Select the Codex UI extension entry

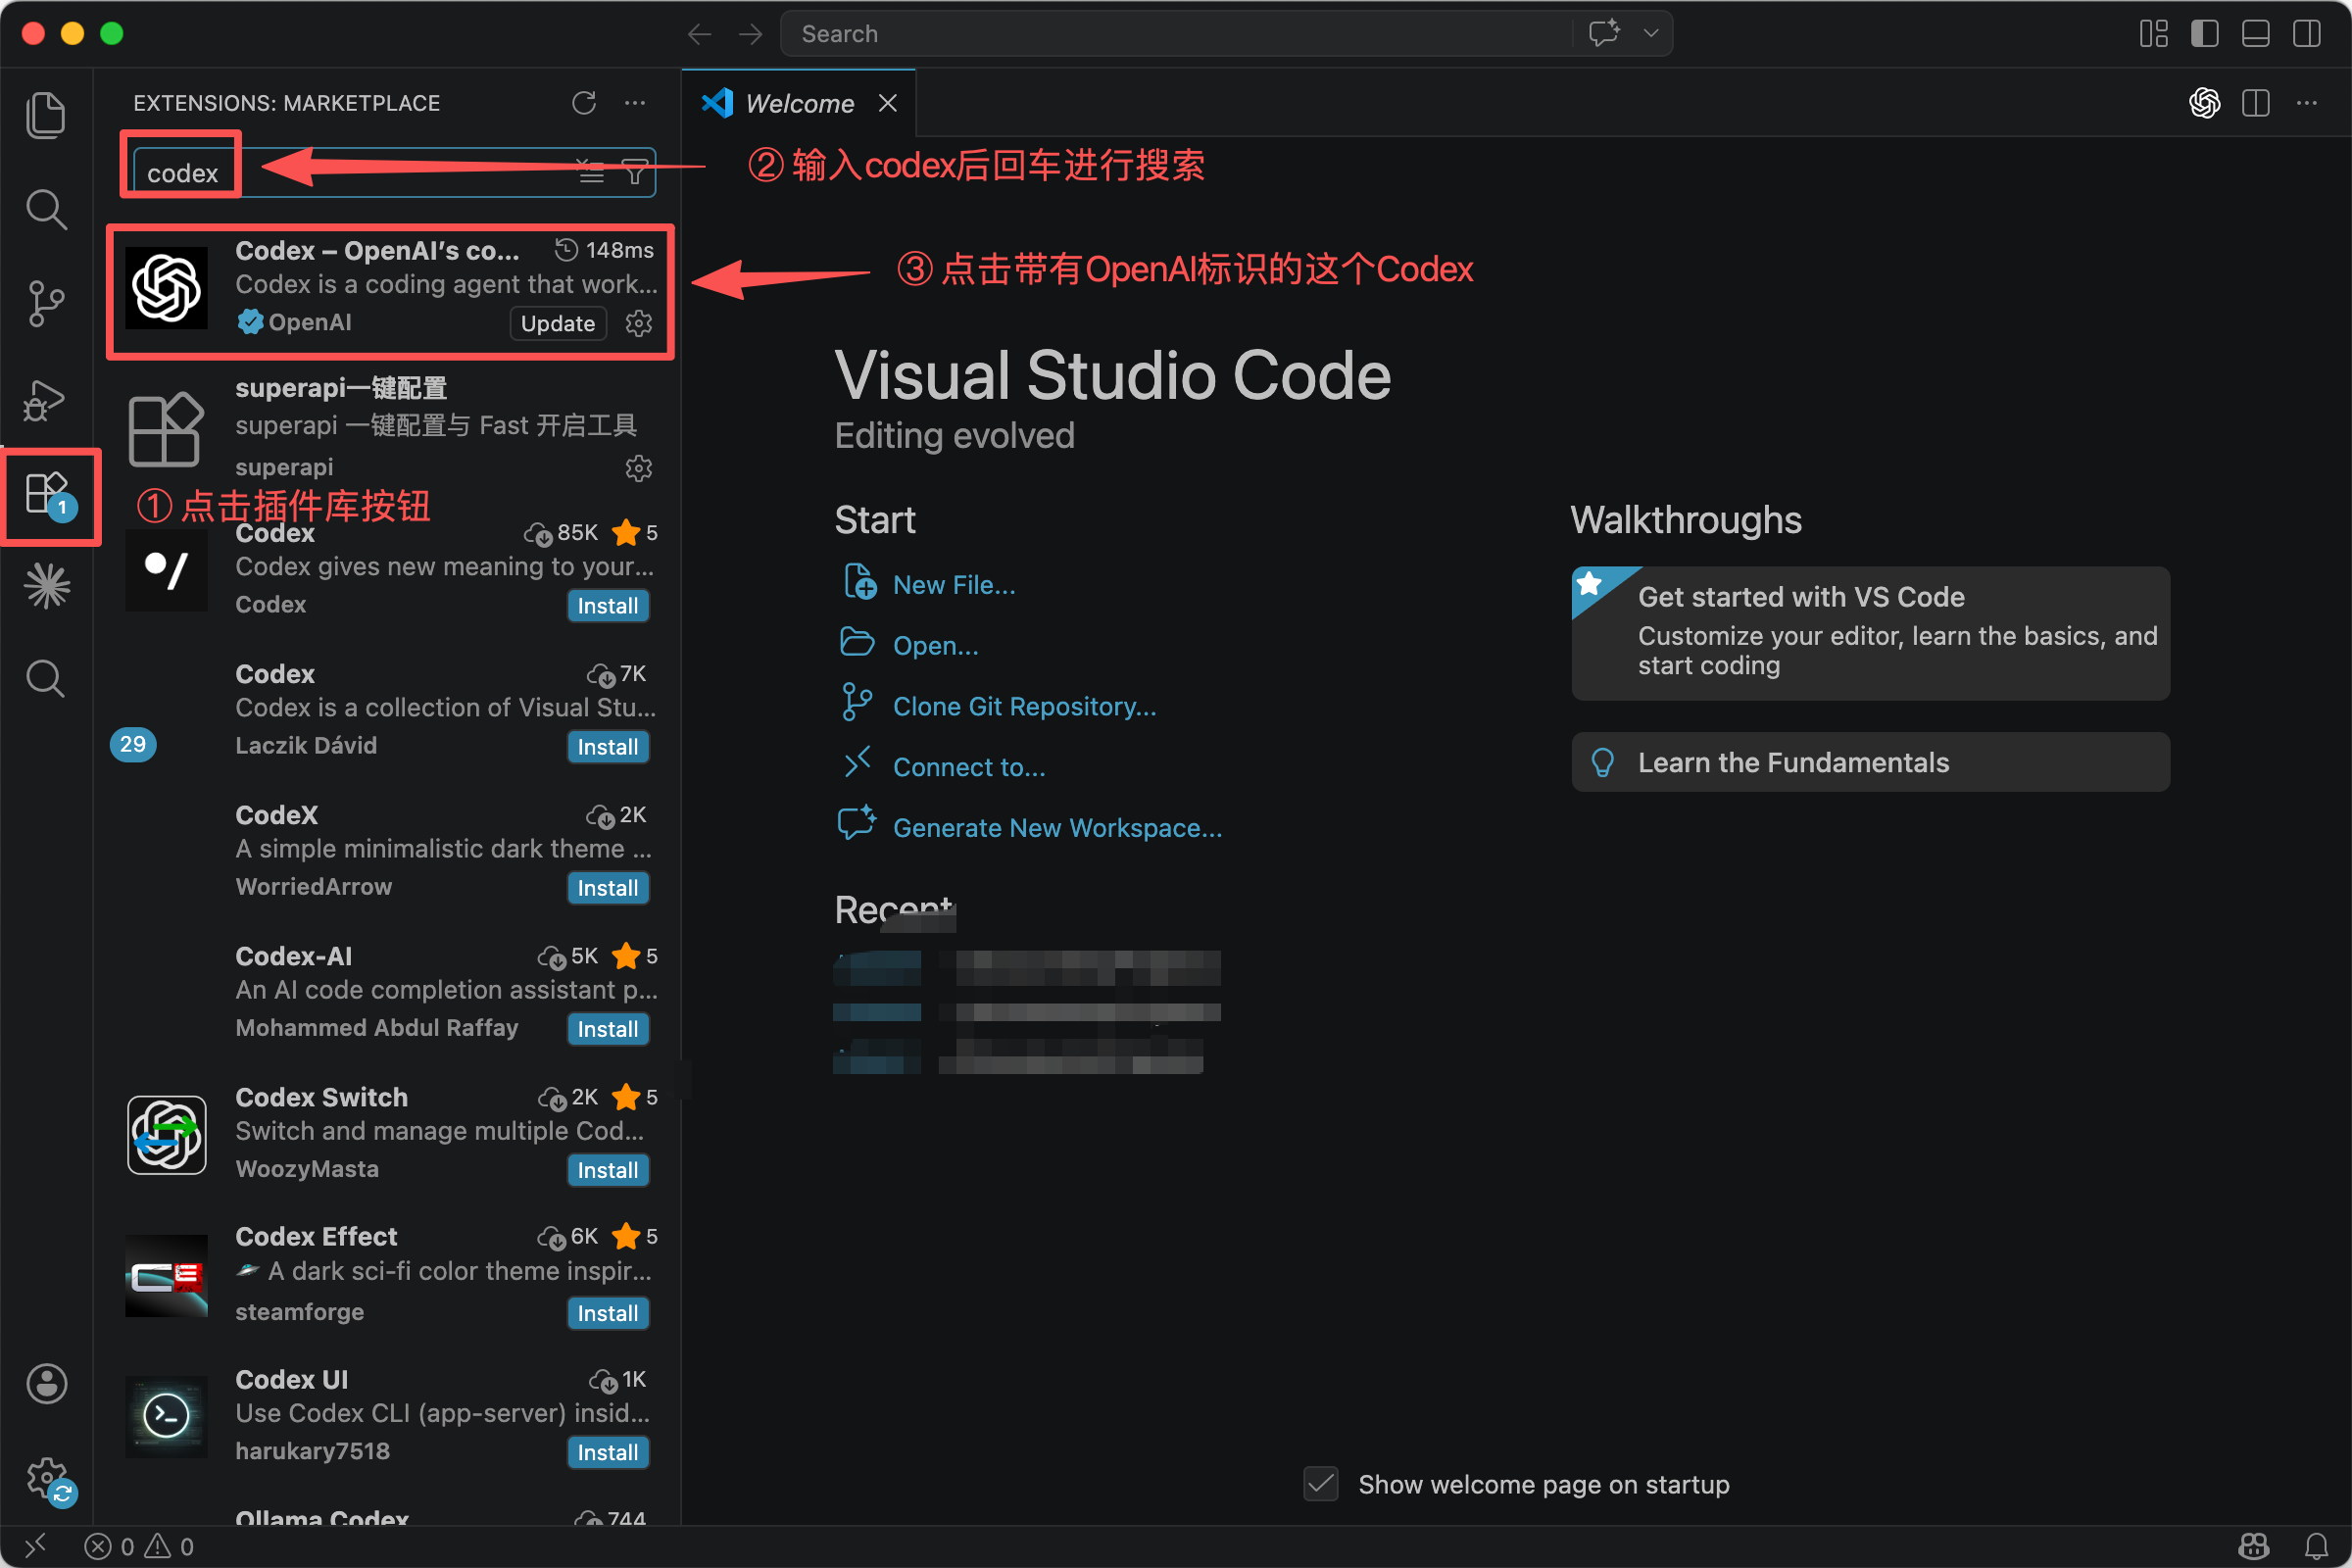[390, 1416]
